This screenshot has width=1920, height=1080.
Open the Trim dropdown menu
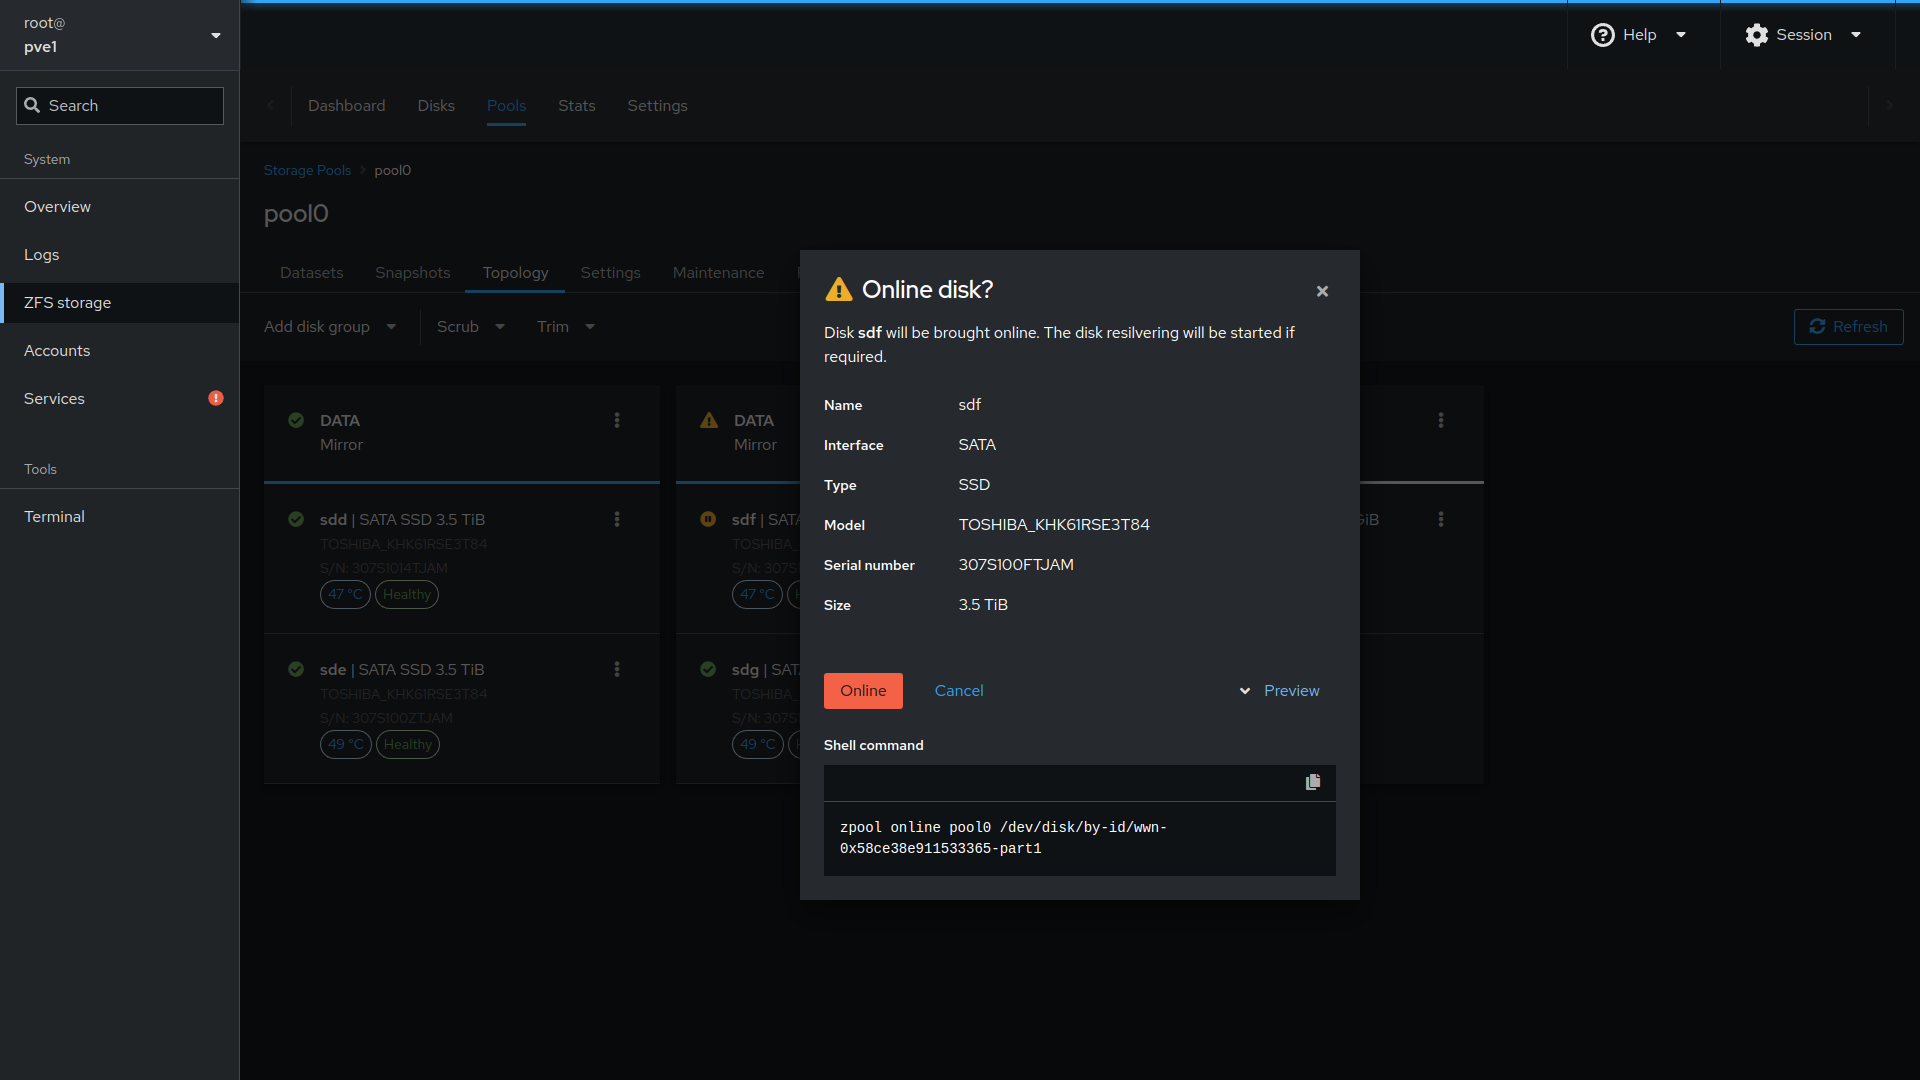pos(565,327)
